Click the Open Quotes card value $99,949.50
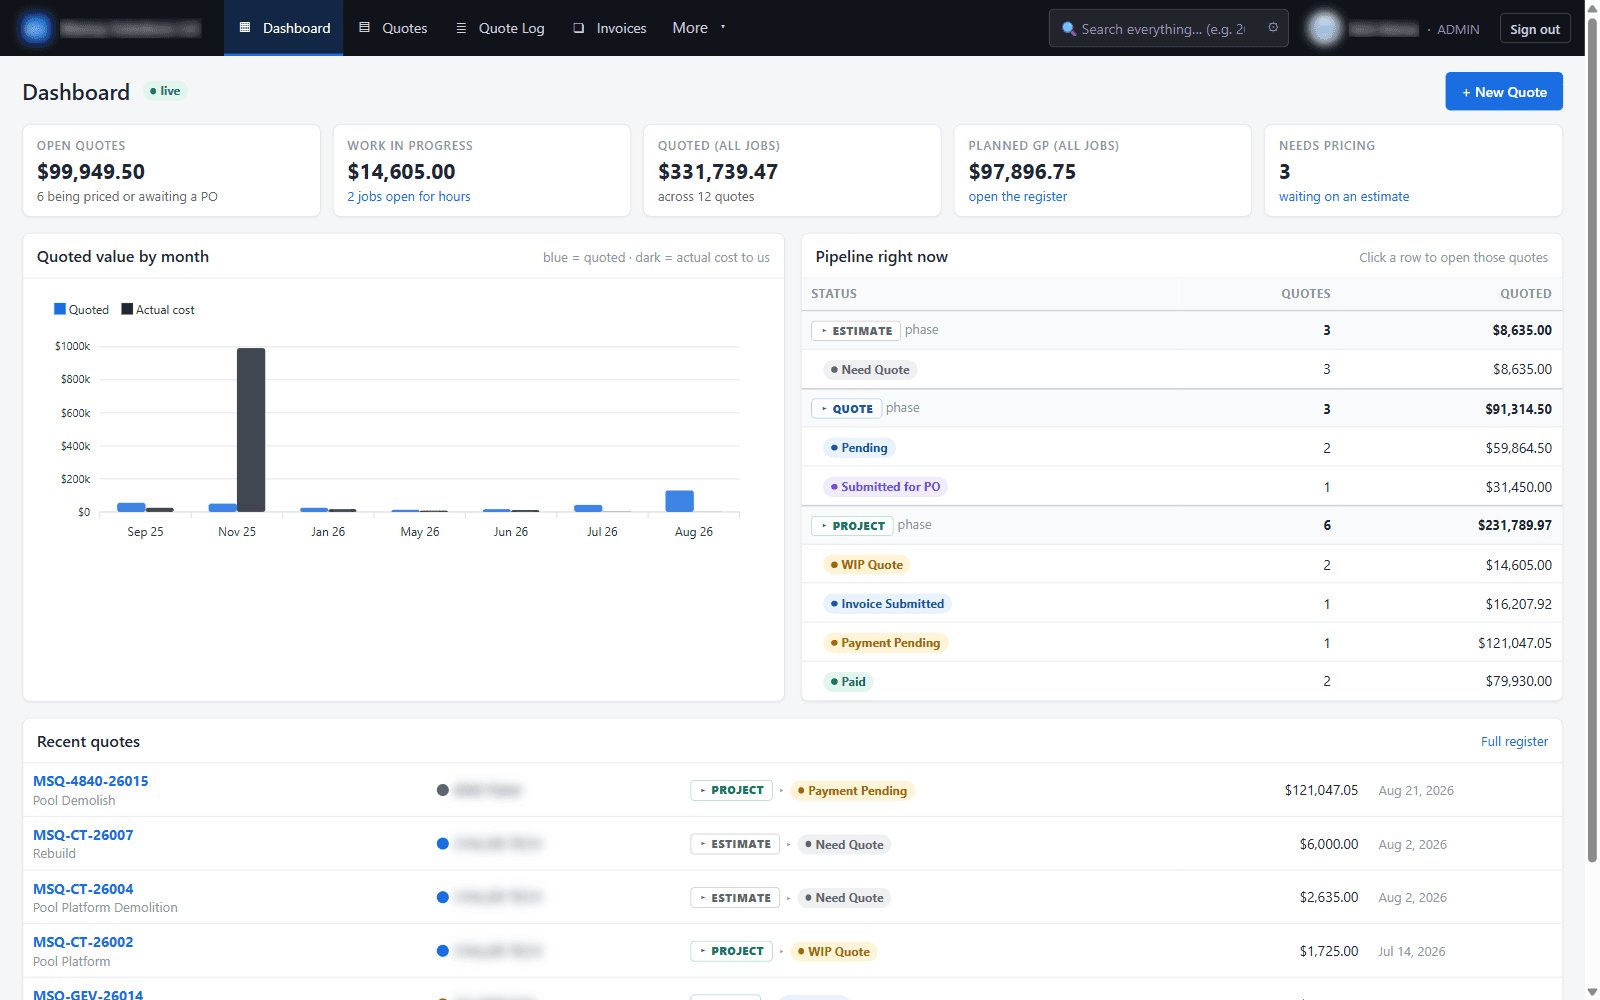Screen dimensions: 1600x1000 pyautogui.click(x=91, y=172)
